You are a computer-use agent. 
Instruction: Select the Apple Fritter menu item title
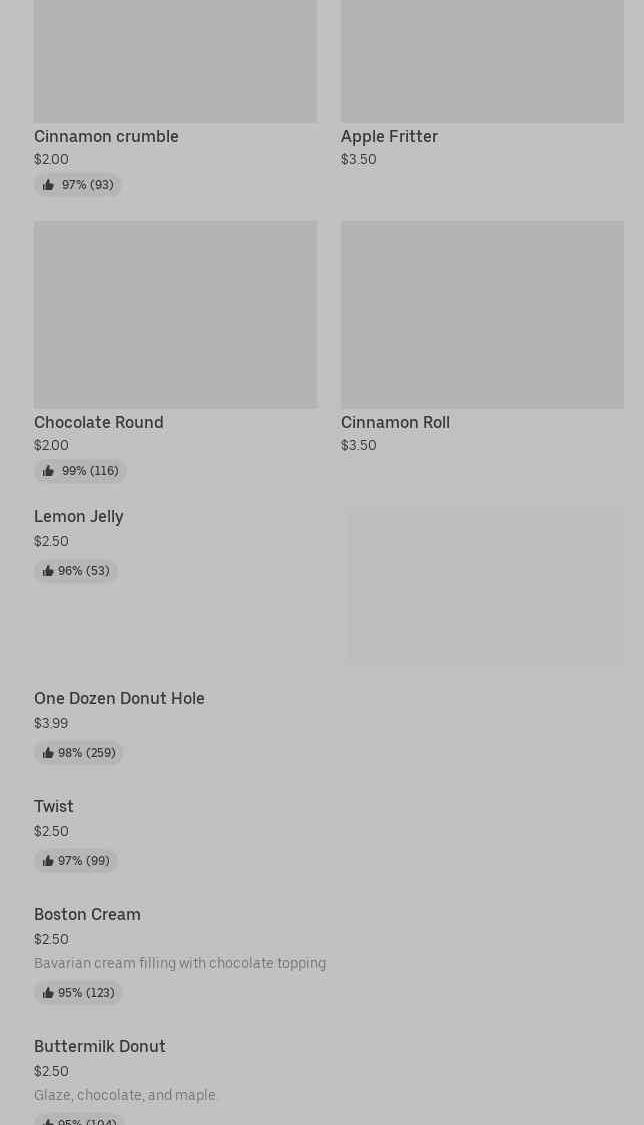389,136
